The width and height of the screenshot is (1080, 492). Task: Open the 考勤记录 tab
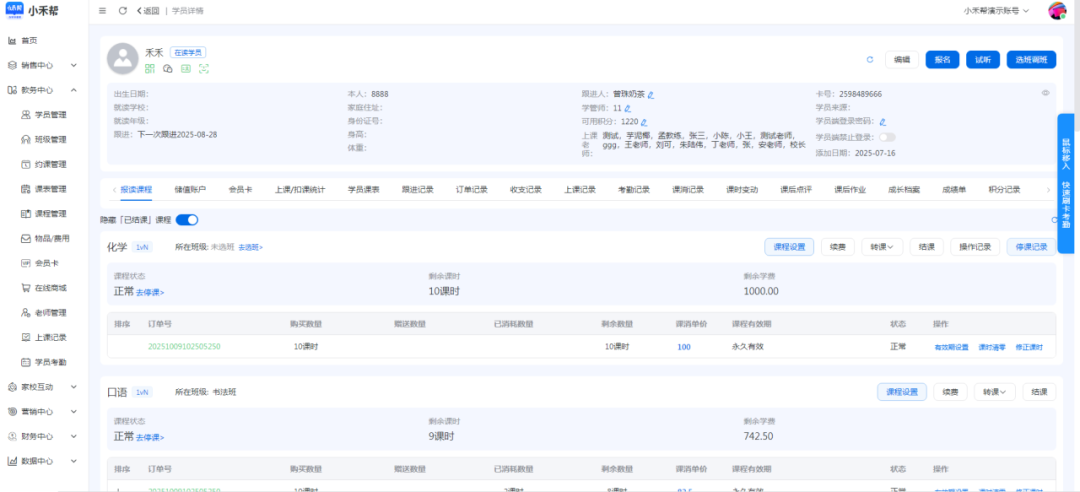(633, 189)
